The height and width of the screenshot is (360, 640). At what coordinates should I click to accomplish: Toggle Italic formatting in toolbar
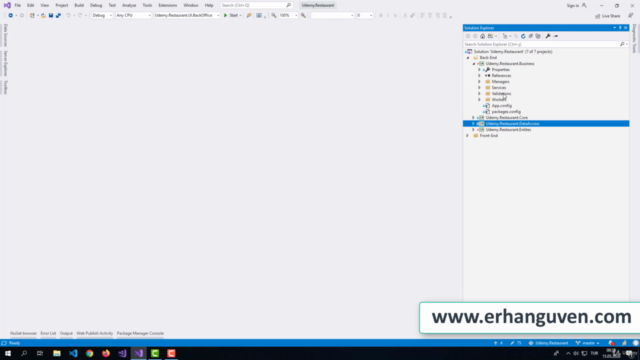point(388,16)
